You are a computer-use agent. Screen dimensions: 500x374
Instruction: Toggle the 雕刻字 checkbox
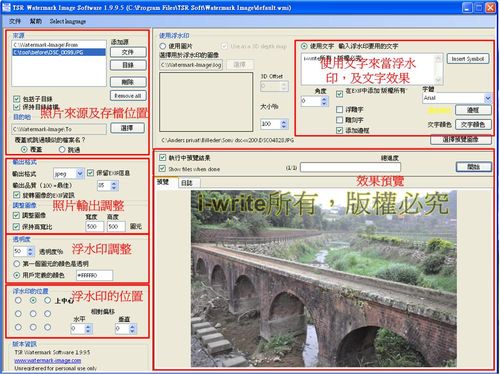339,120
